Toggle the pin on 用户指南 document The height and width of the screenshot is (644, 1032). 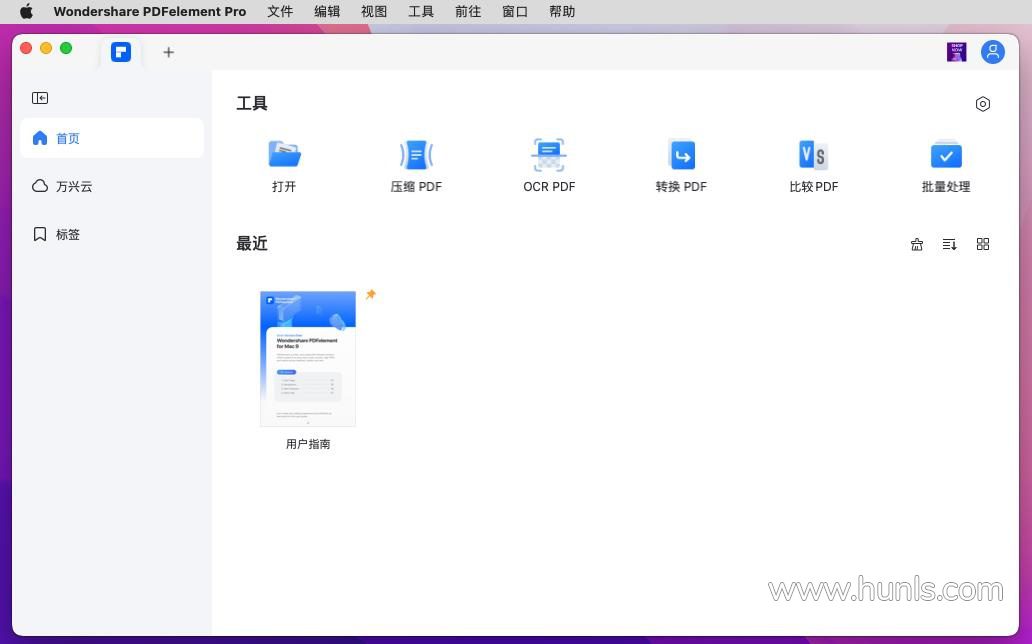tap(370, 295)
